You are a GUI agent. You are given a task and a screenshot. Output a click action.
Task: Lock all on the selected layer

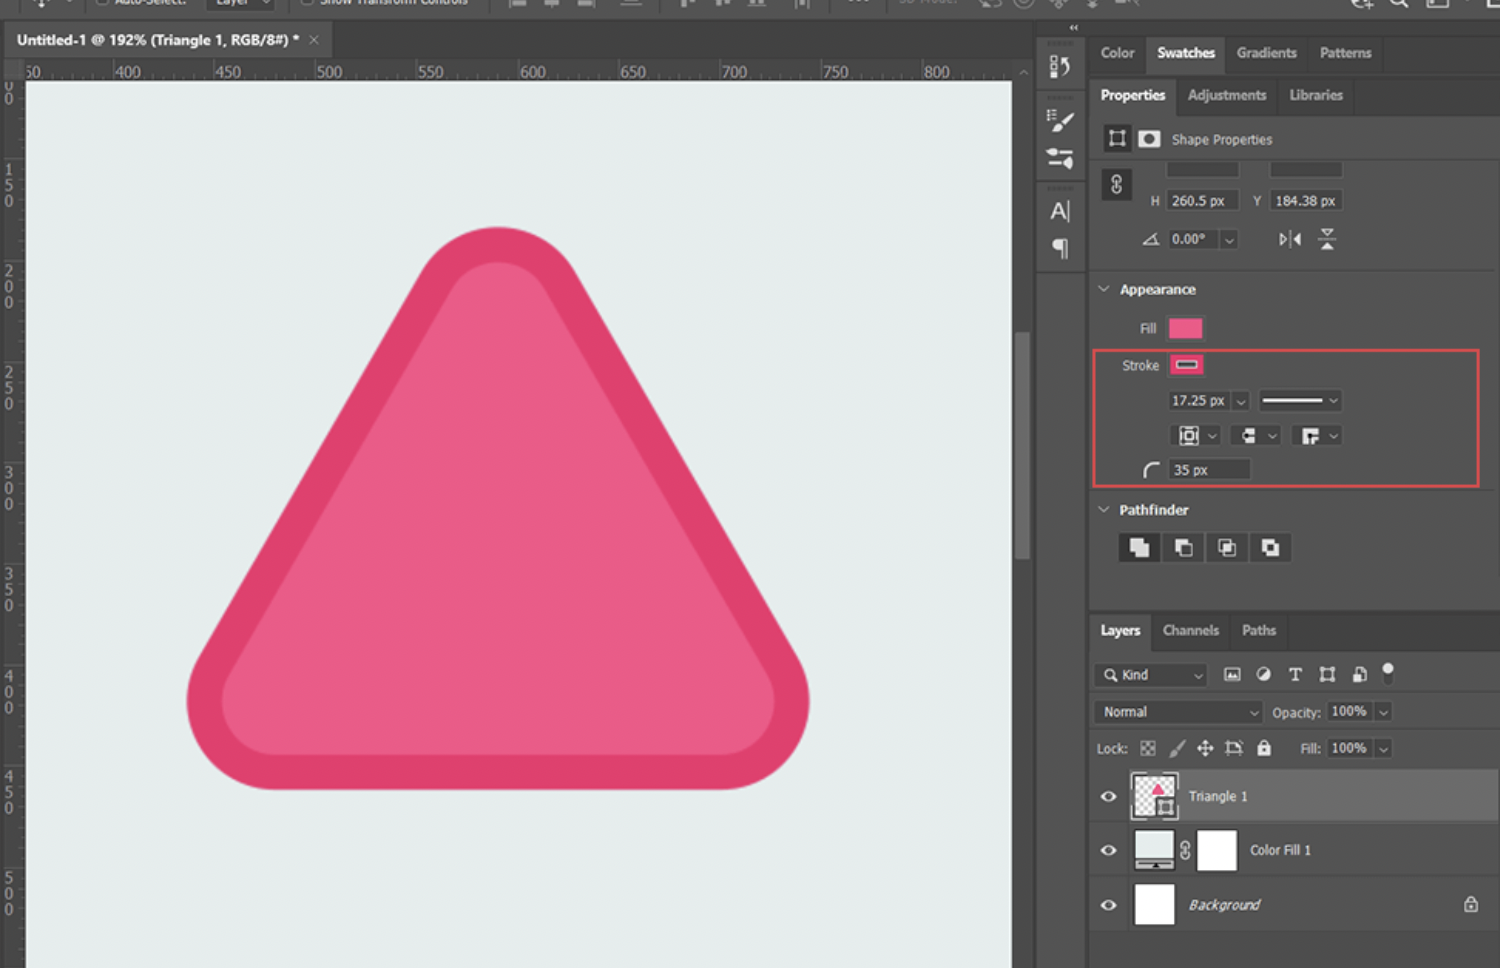1264,748
